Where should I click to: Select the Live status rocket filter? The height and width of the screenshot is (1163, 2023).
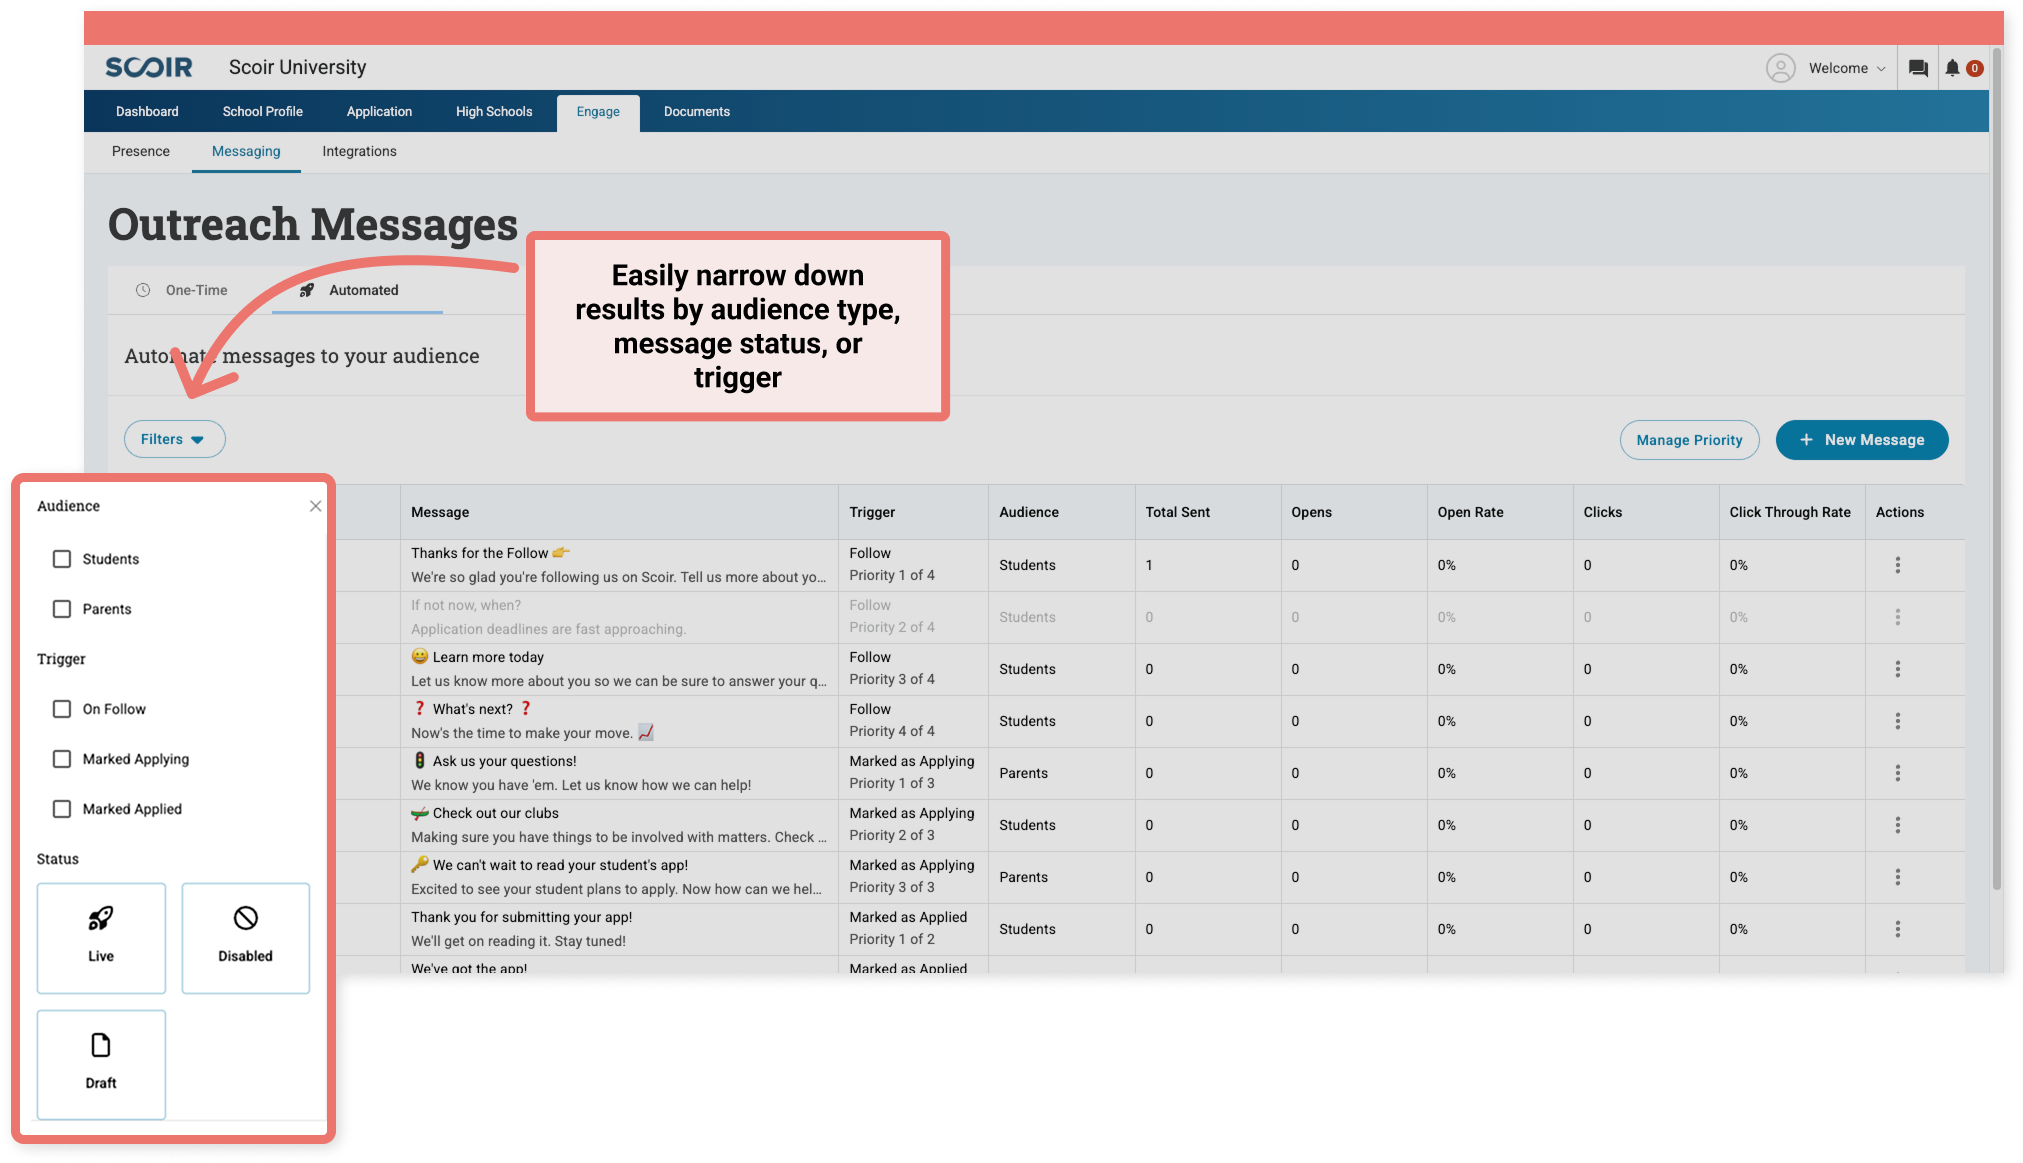[x=101, y=937]
